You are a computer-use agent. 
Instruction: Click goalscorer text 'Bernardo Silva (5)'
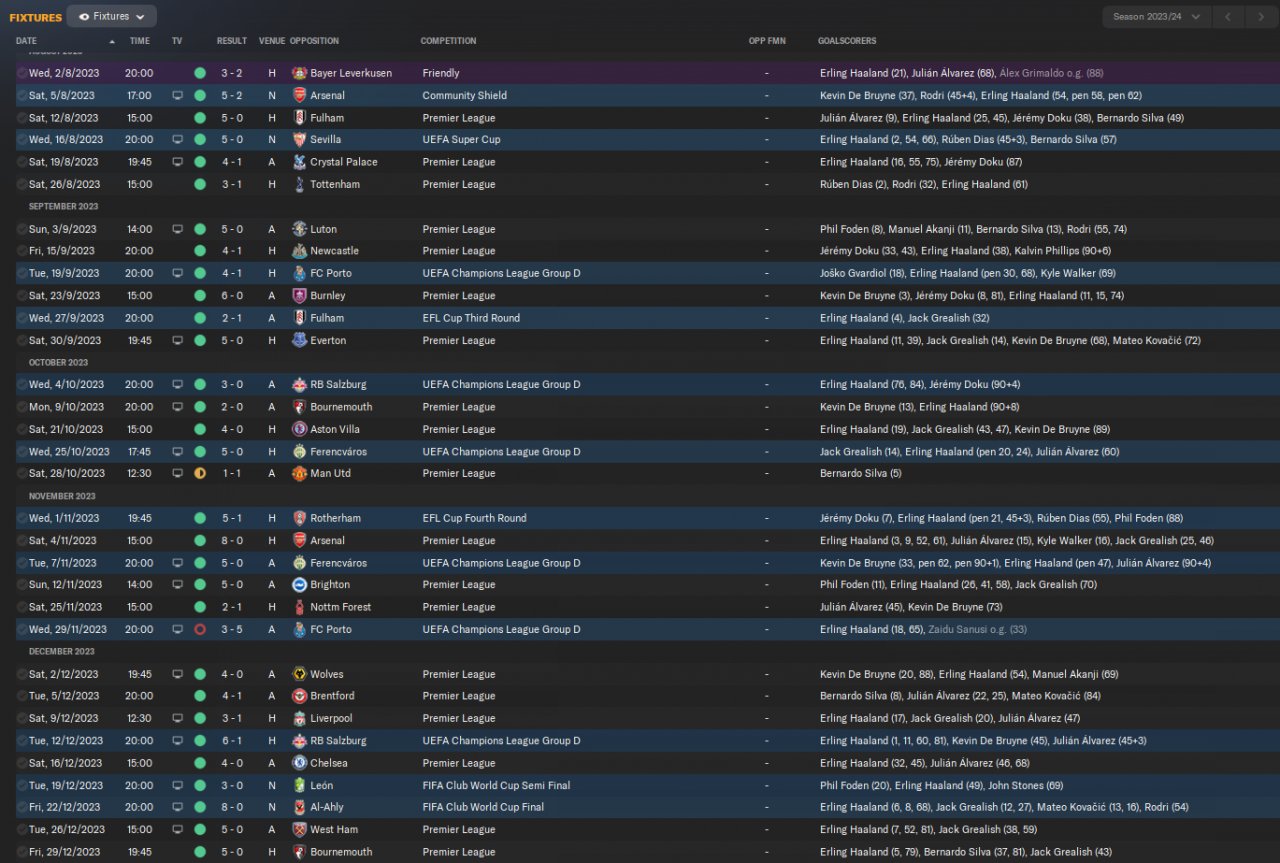pos(860,473)
